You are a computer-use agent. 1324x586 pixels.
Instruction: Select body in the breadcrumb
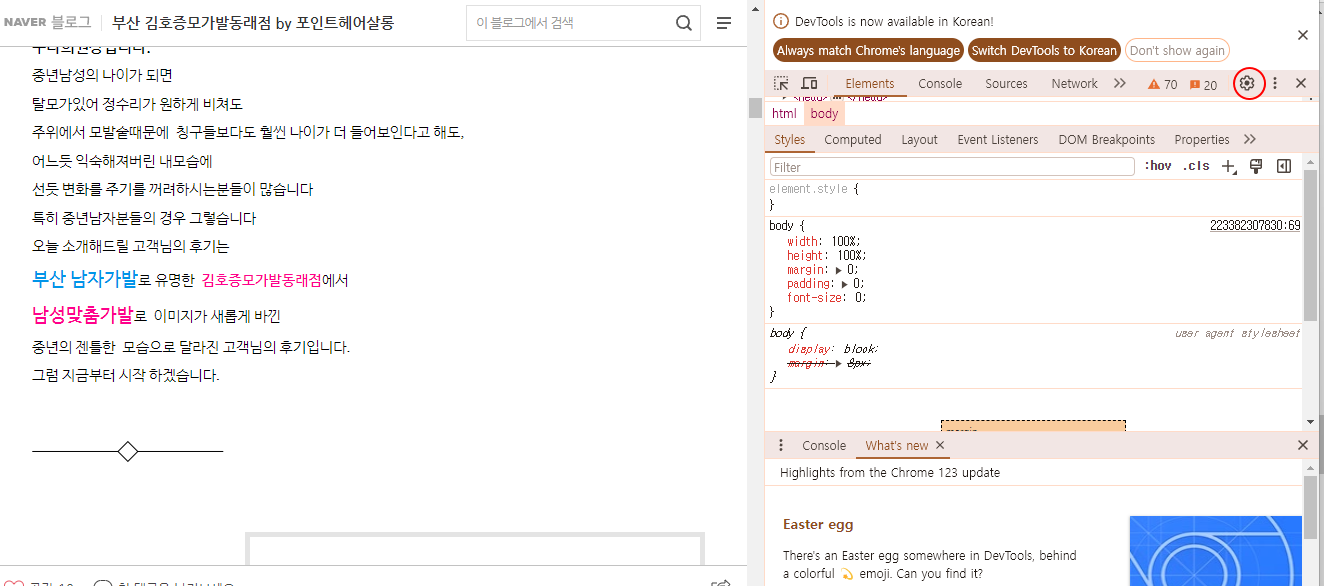coord(824,114)
